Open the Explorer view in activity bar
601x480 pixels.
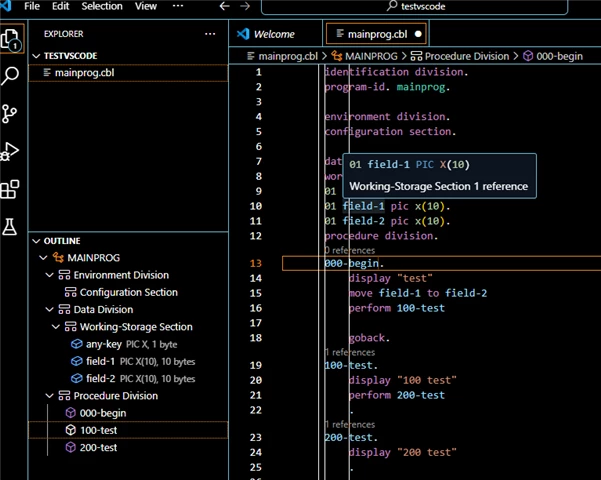point(10,39)
